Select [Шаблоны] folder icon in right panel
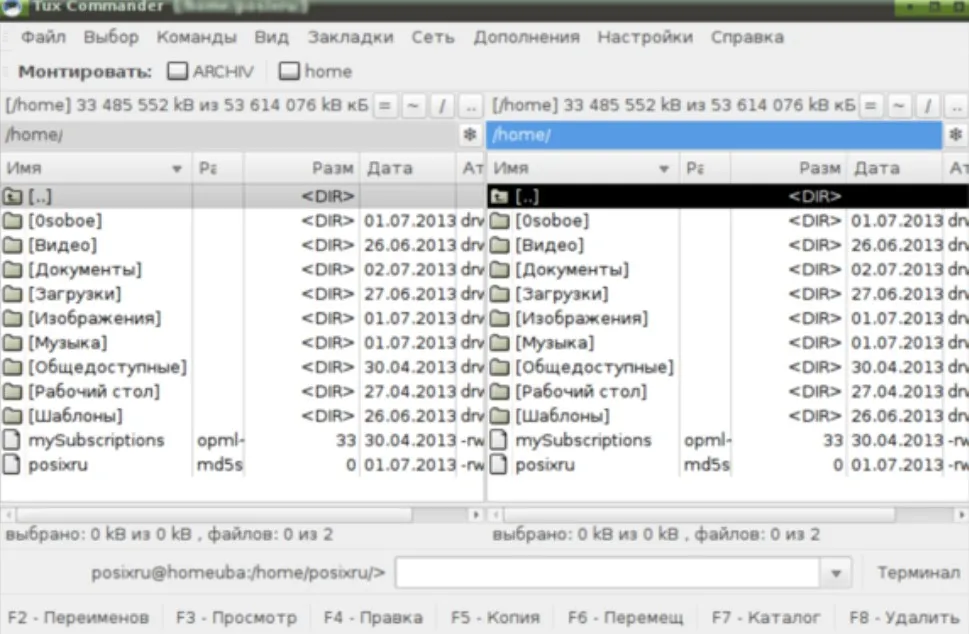 499,416
